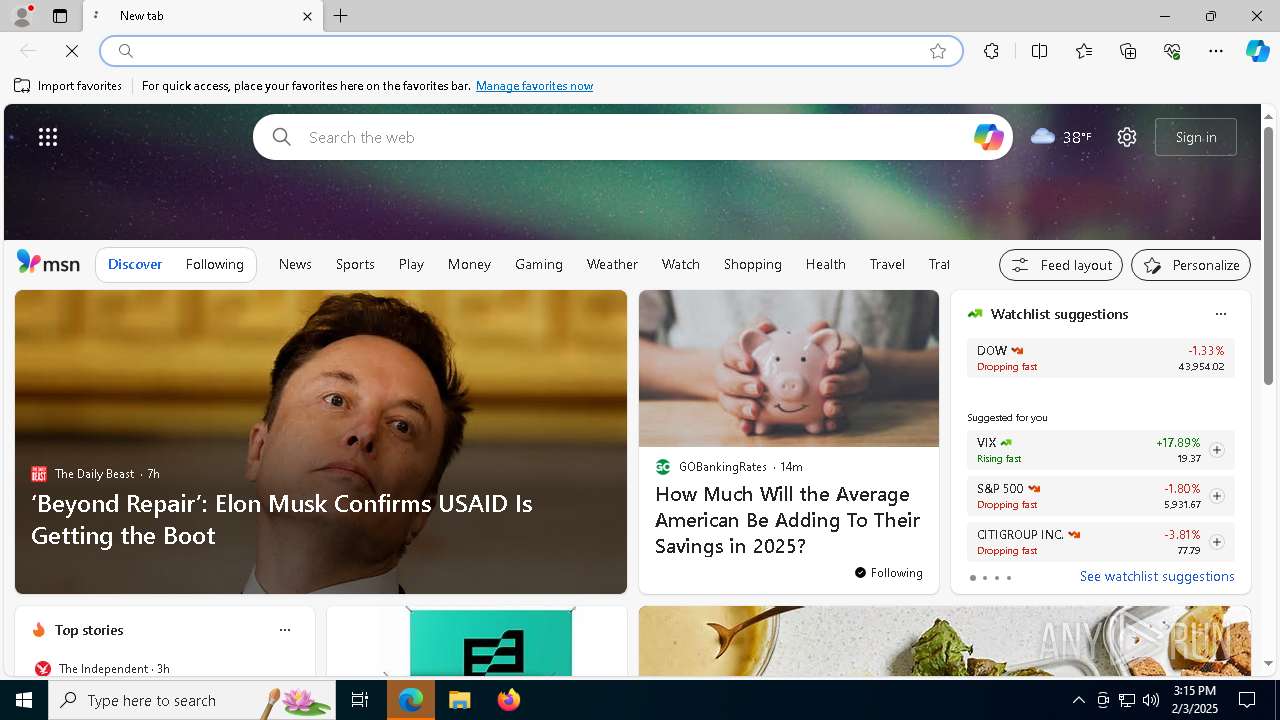Click the Personalize button
The height and width of the screenshot is (720, 1280).
coord(1191,265)
